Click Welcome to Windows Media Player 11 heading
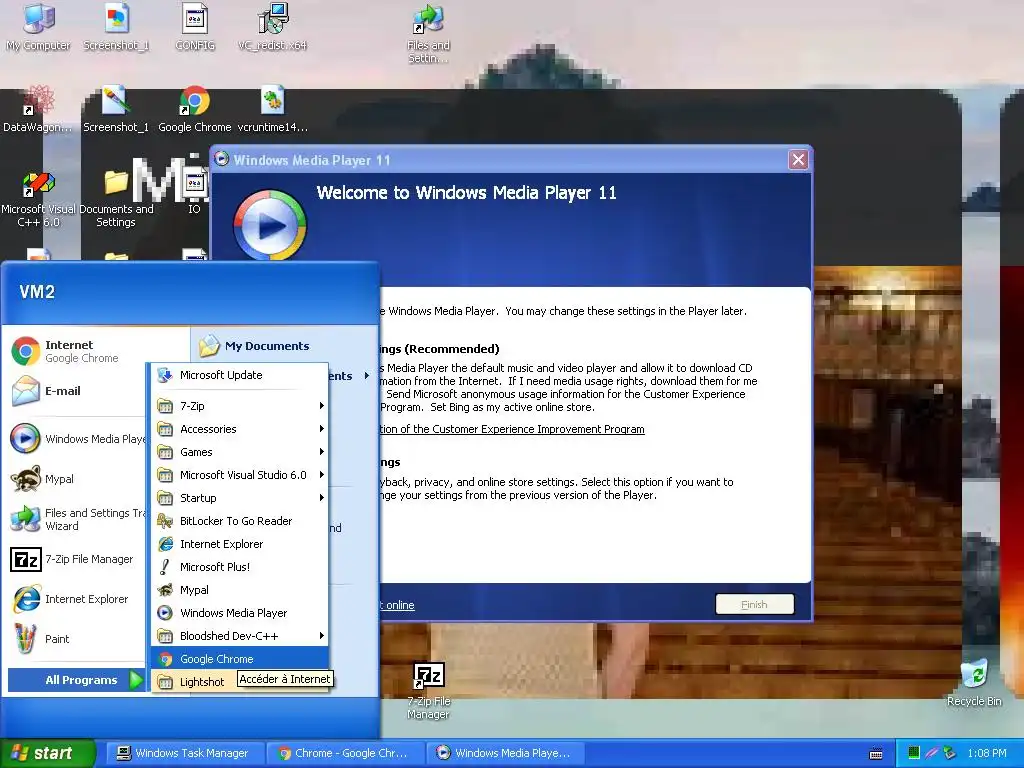Viewport: 1024px width, 768px height. [466, 193]
